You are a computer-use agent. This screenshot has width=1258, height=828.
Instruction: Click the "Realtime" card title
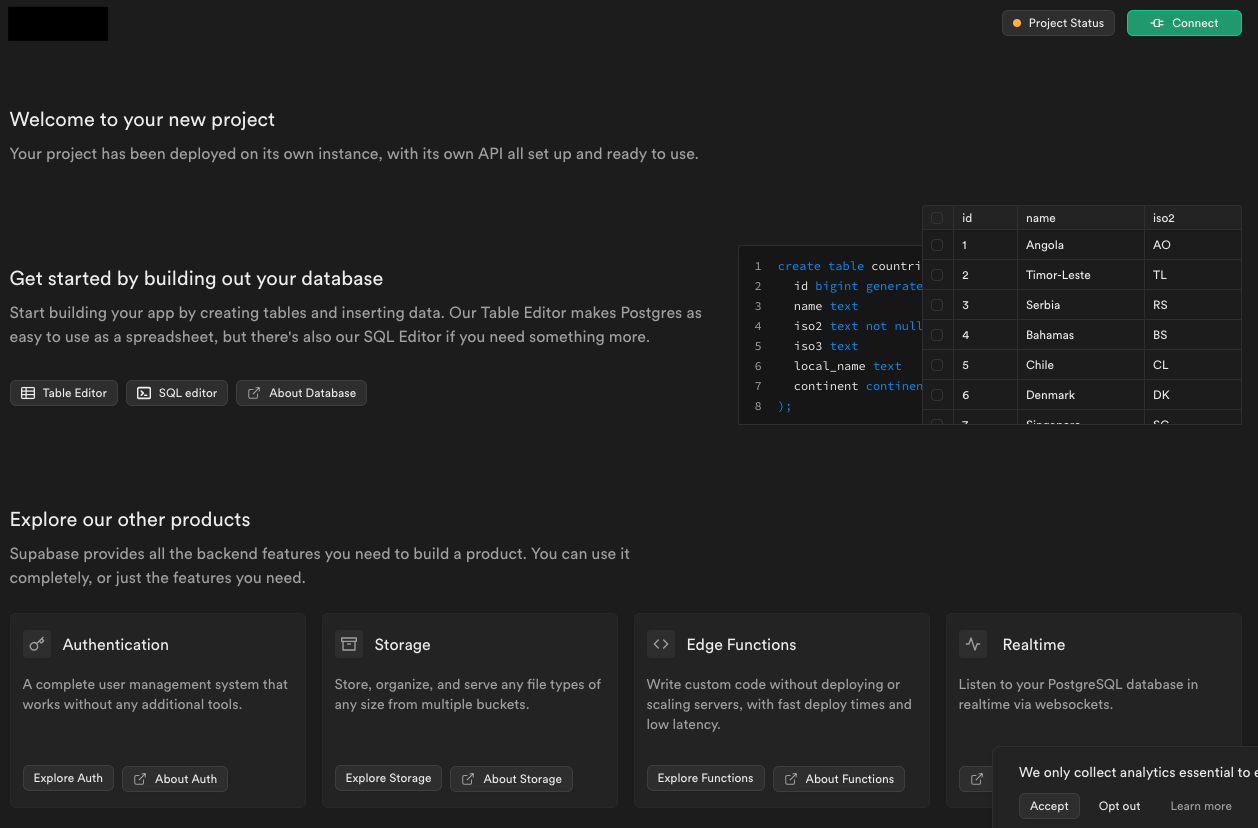1034,645
